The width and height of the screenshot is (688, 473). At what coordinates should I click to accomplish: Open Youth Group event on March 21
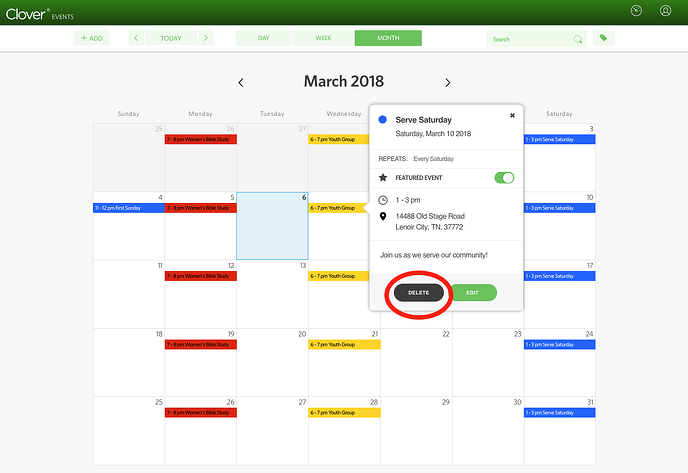coord(344,344)
